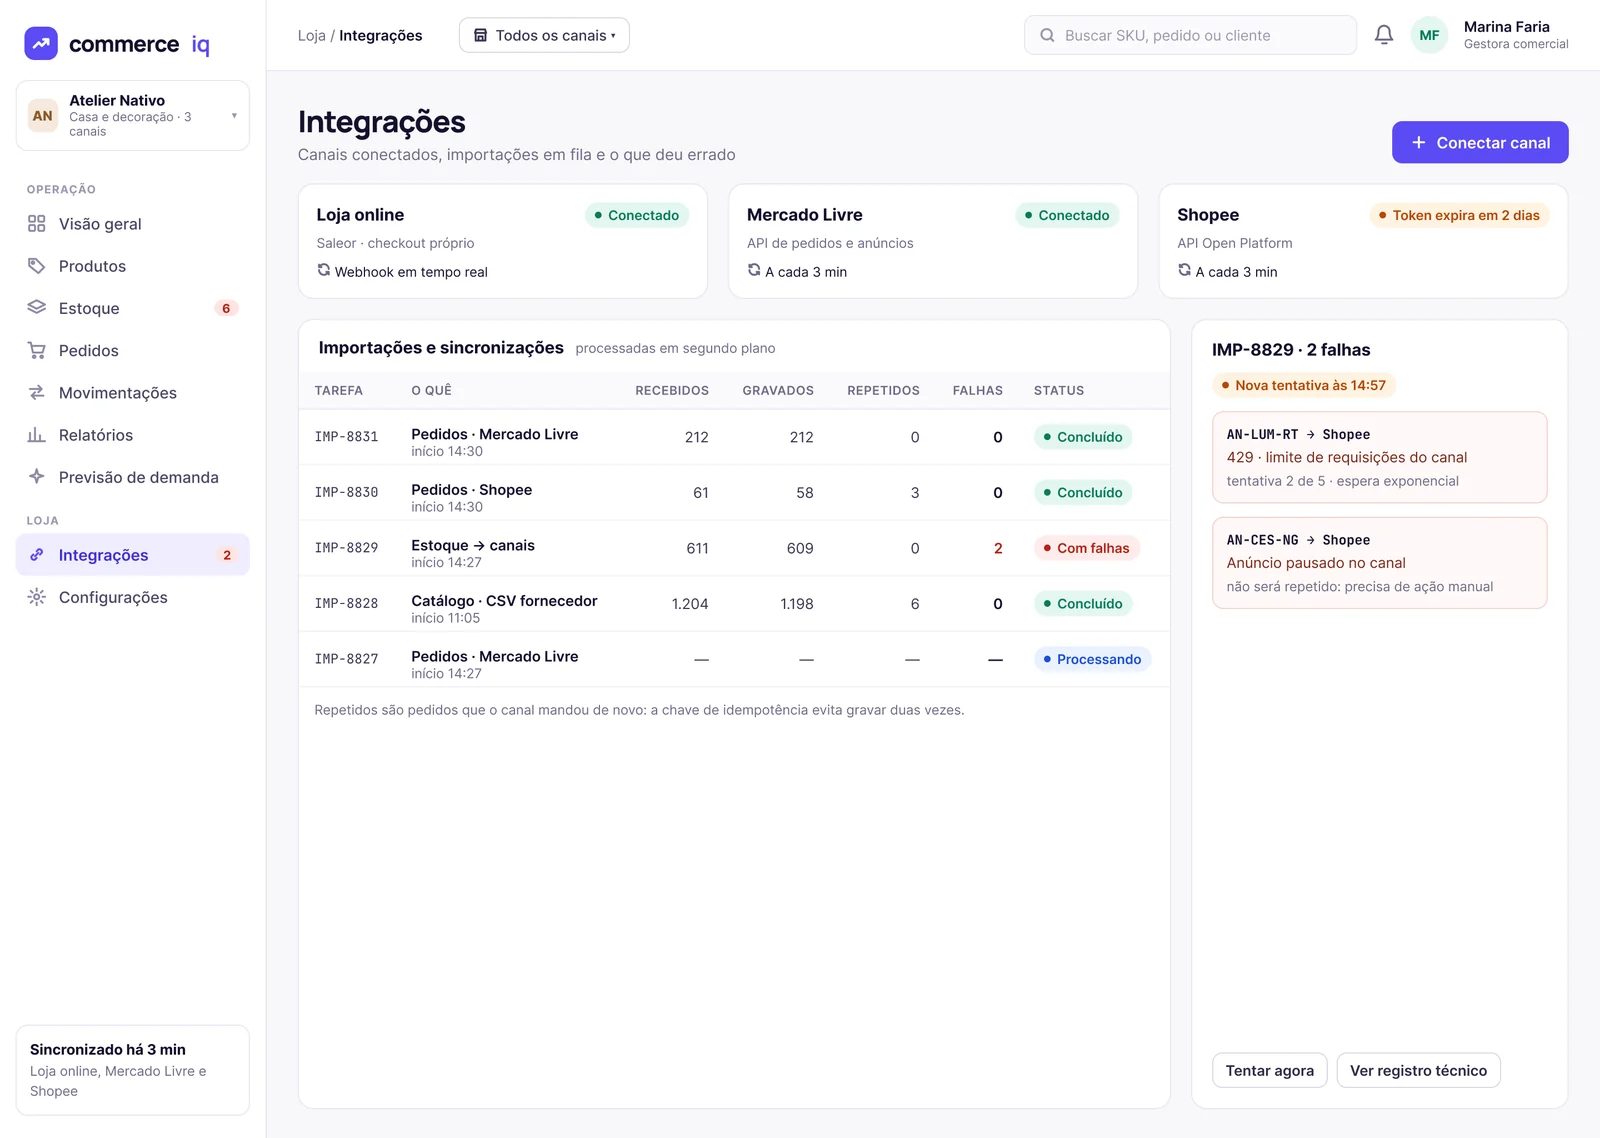This screenshot has height=1138, width=1600.
Task: Go to Visão geral in sidebar
Action: coord(133,224)
